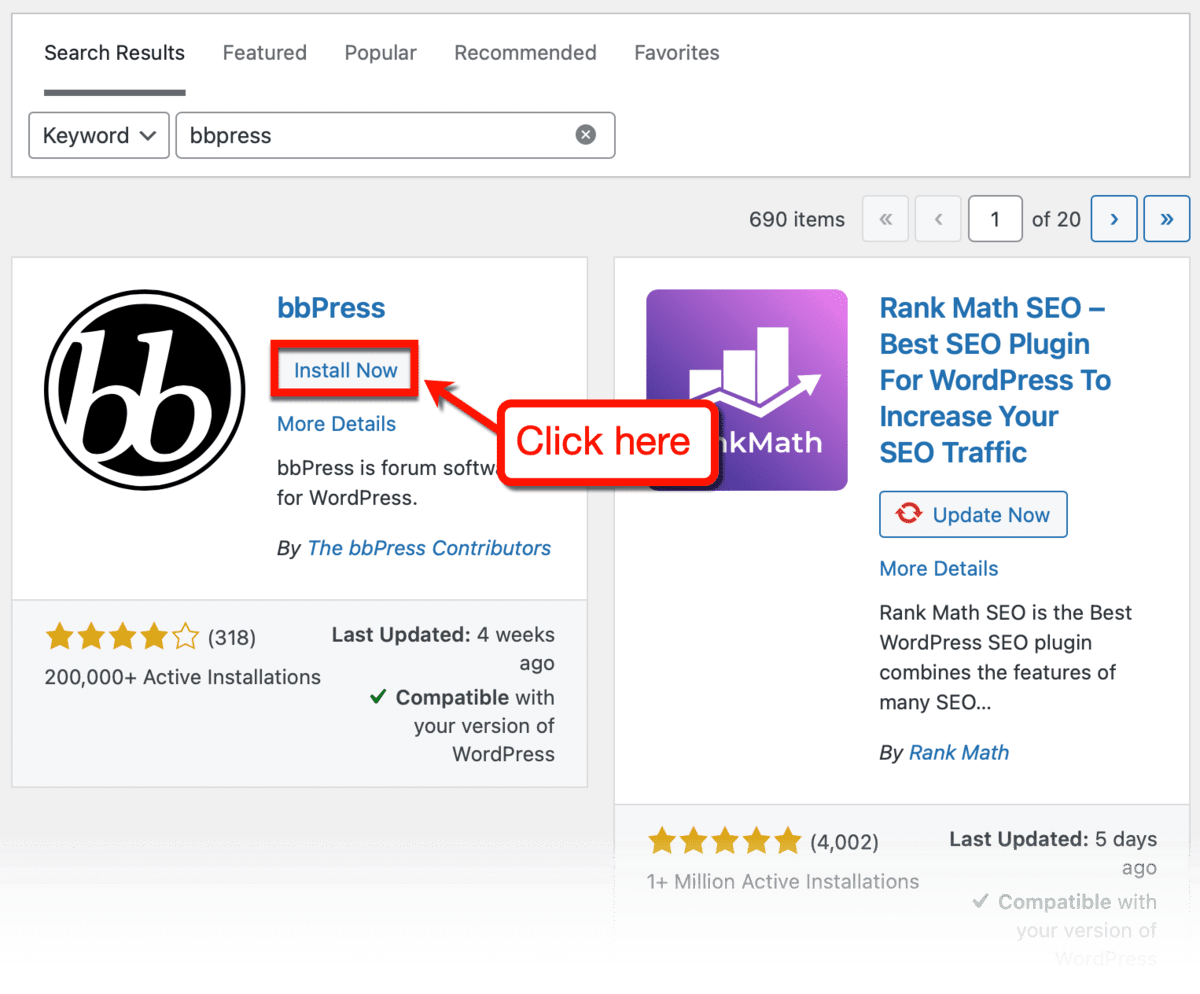Click The bbPress Contributors author link
This screenshot has height=994, width=1200.
[429, 547]
